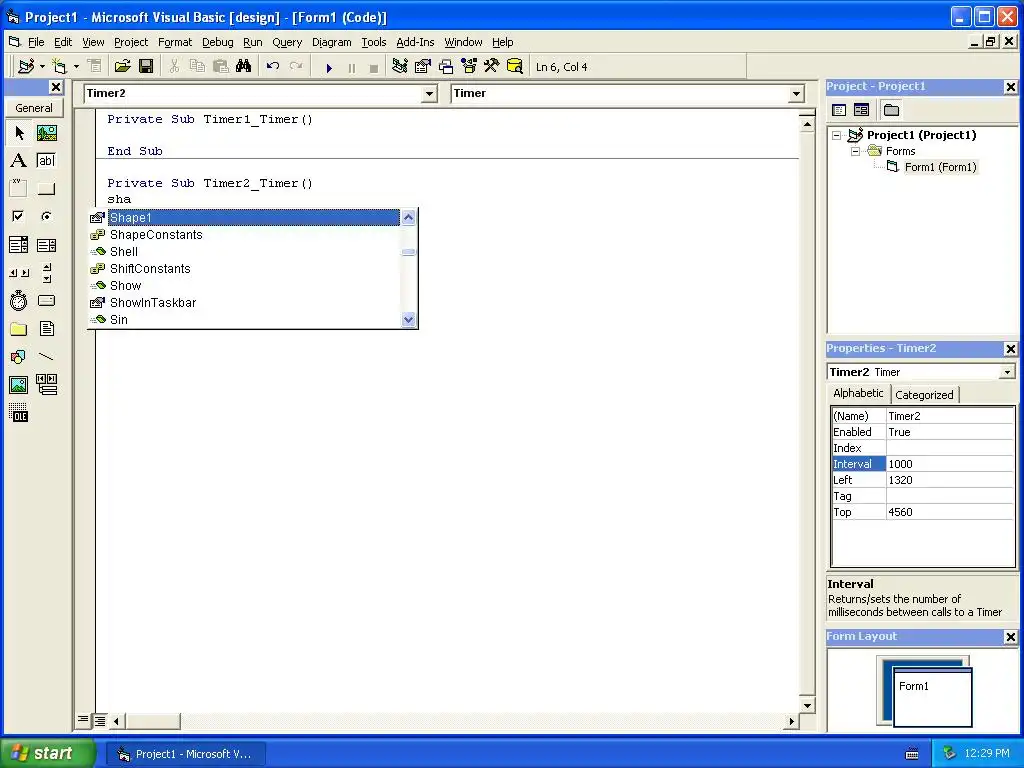Collapse the Forms folder node
The image size is (1024, 768).
click(855, 152)
